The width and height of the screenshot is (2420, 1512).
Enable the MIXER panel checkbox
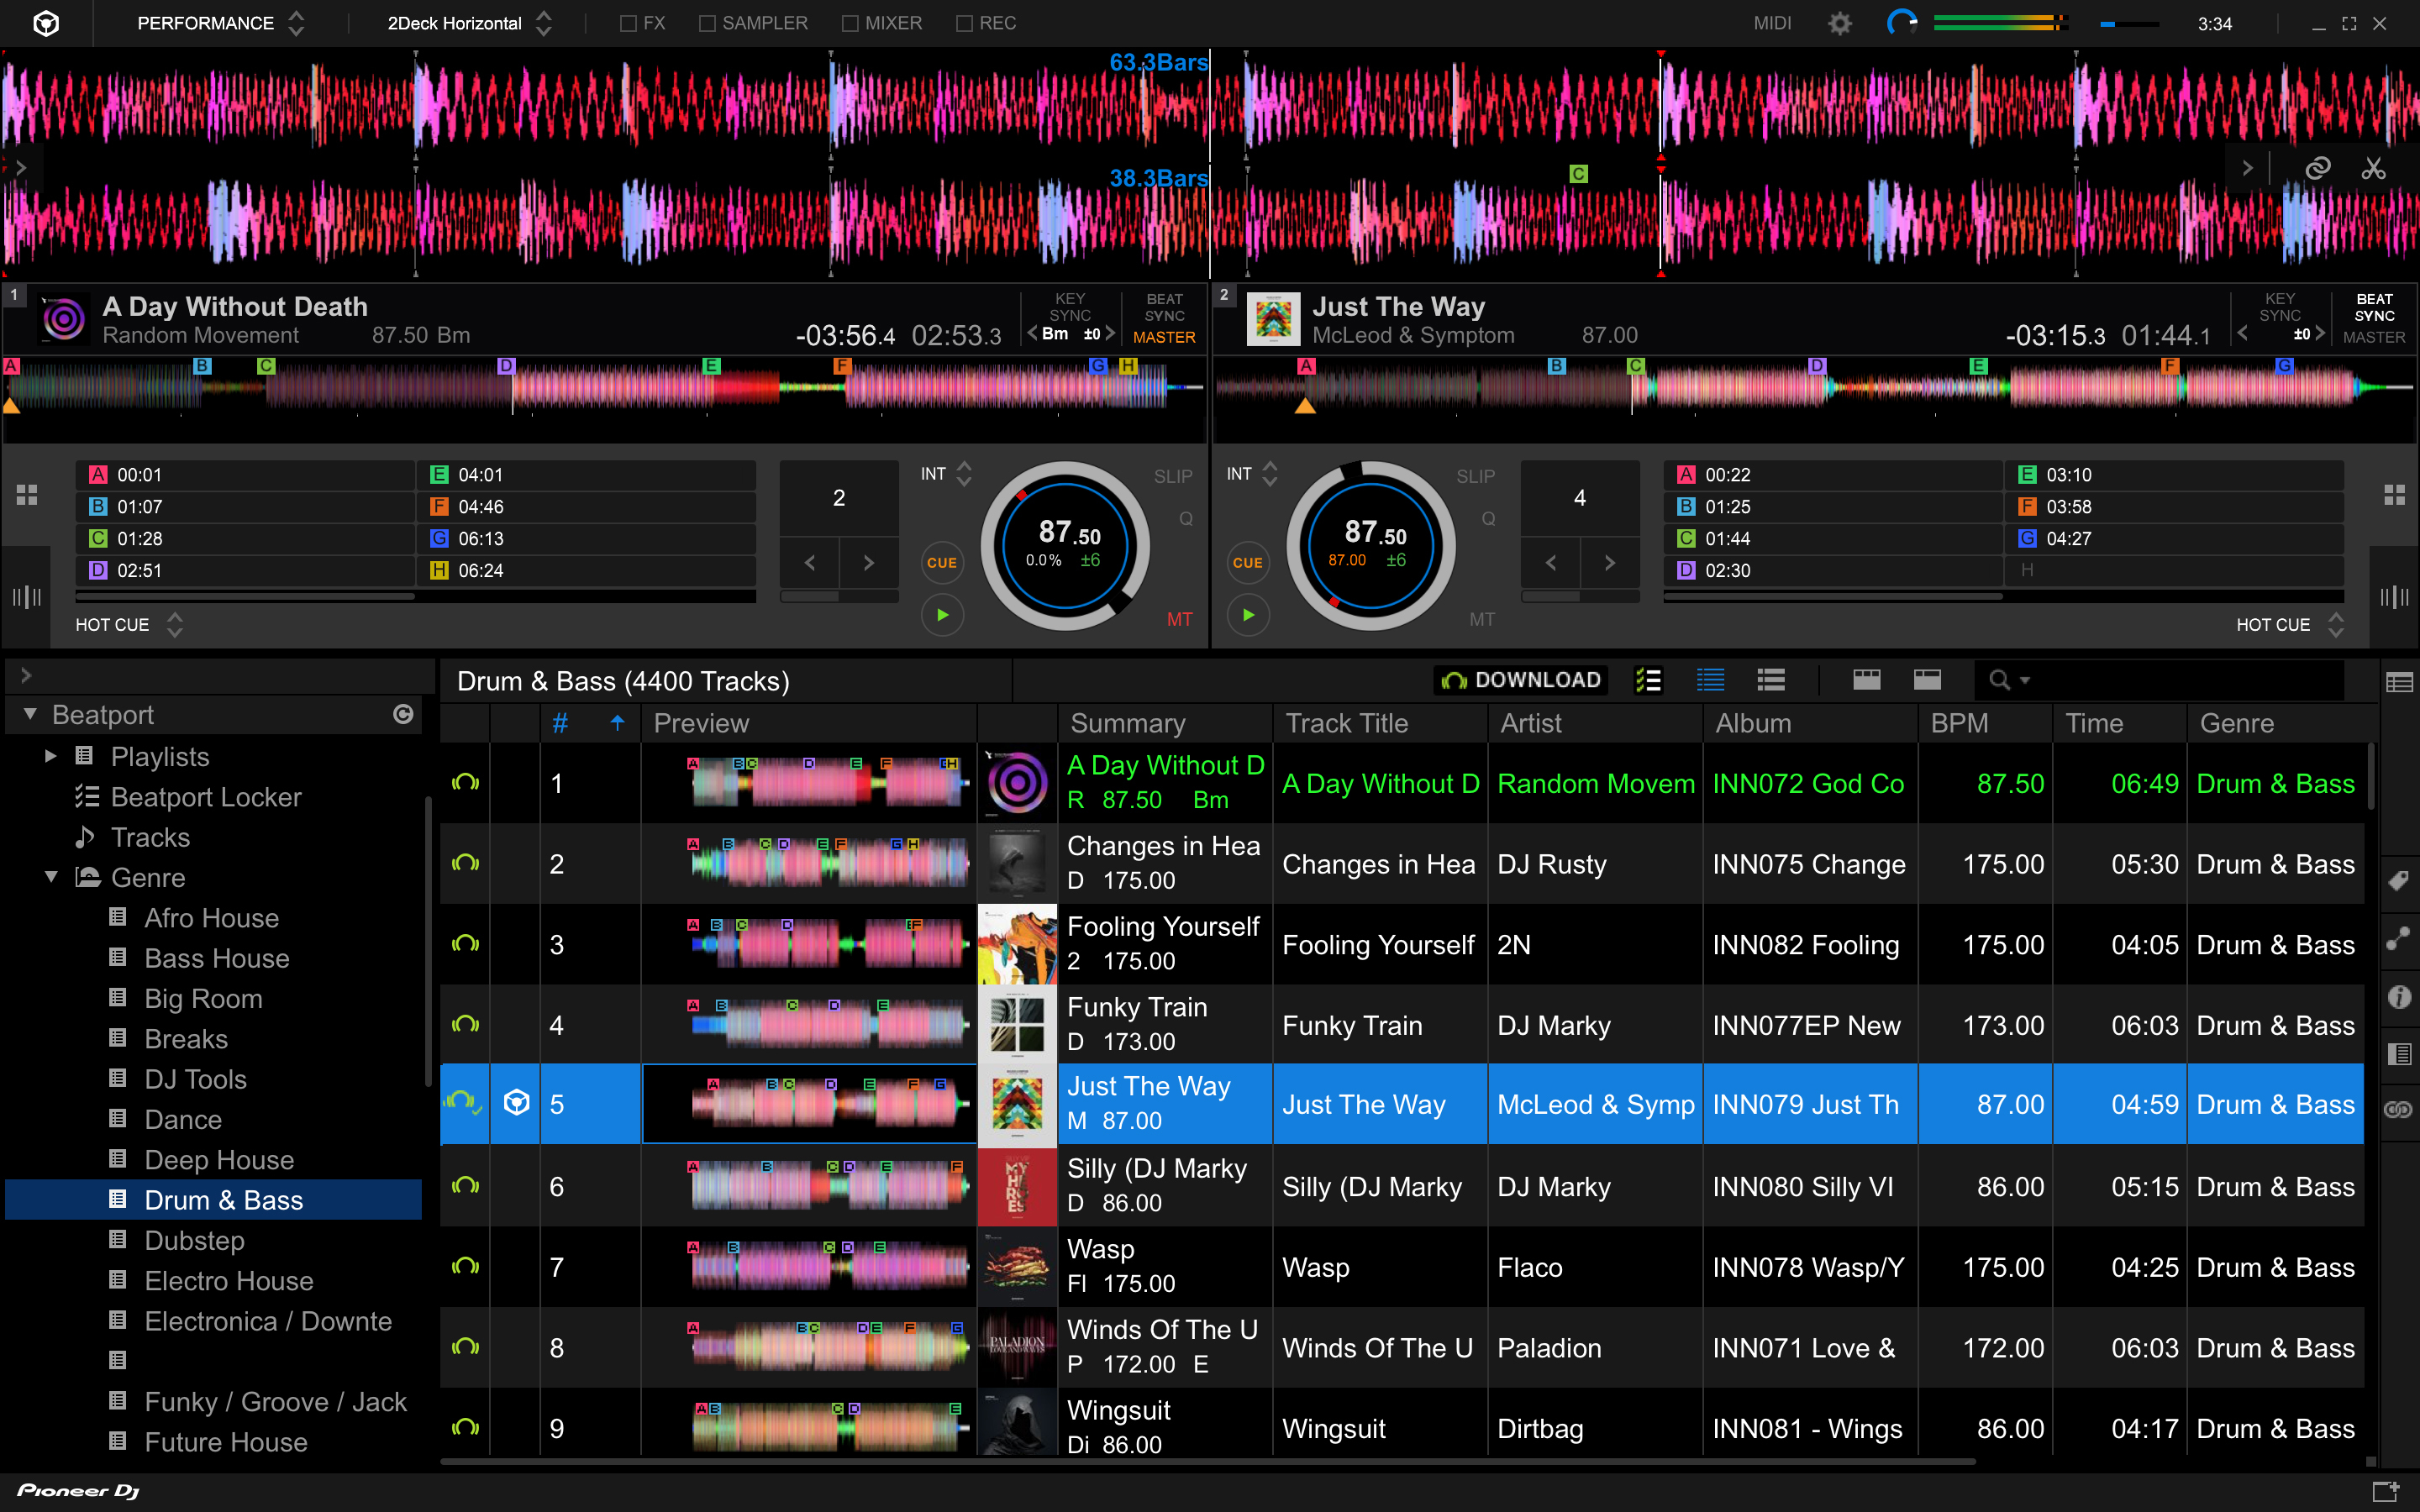coord(850,23)
